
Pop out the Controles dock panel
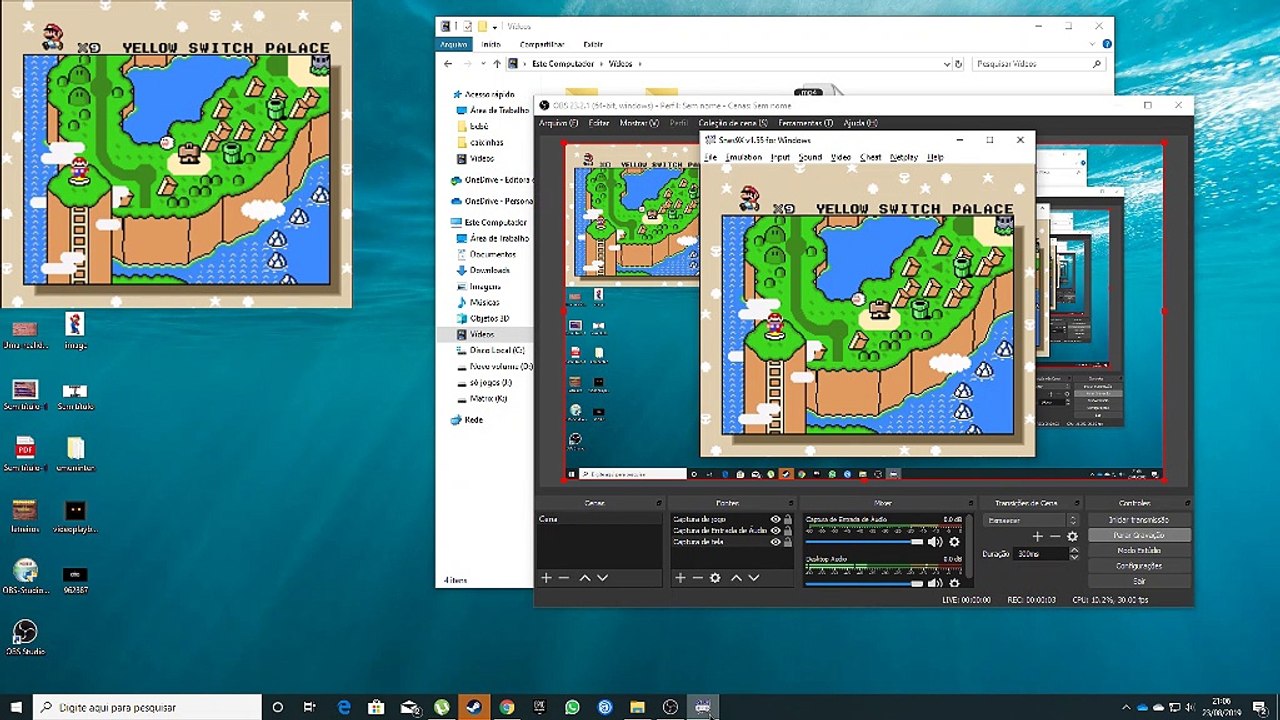click(1188, 503)
